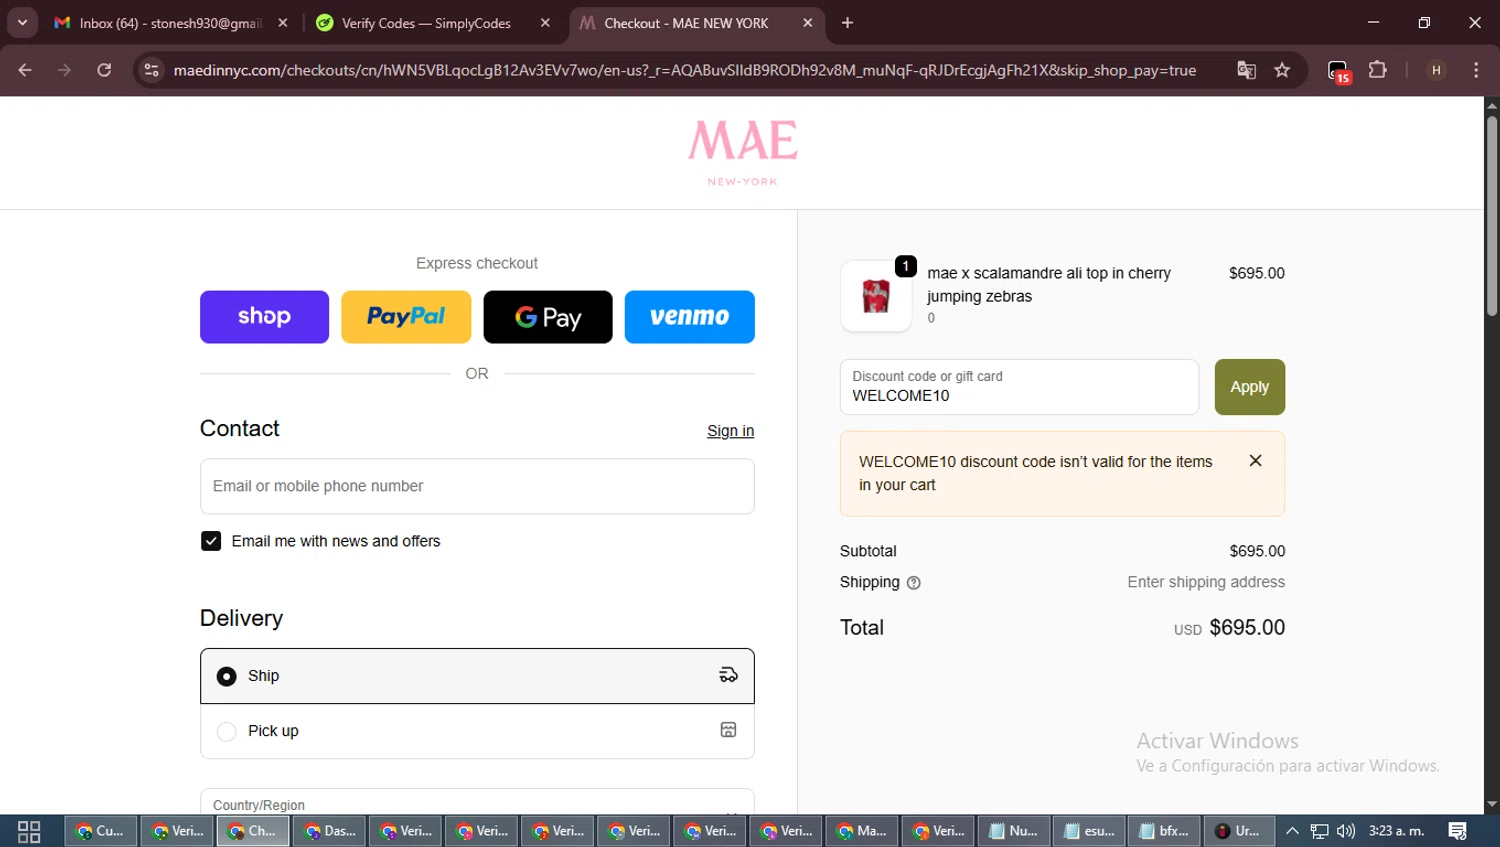
Task: Go back to previous page
Action: [x=25, y=70]
